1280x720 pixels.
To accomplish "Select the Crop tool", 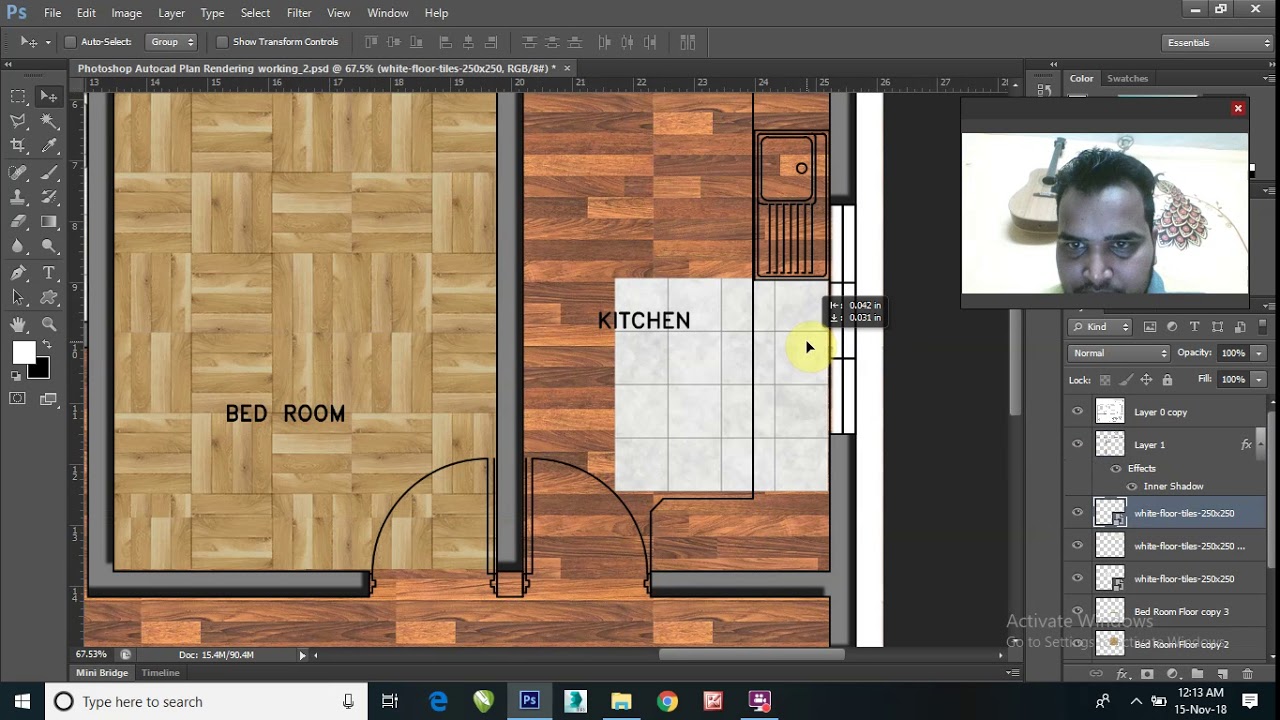I will (x=18, y=146).
